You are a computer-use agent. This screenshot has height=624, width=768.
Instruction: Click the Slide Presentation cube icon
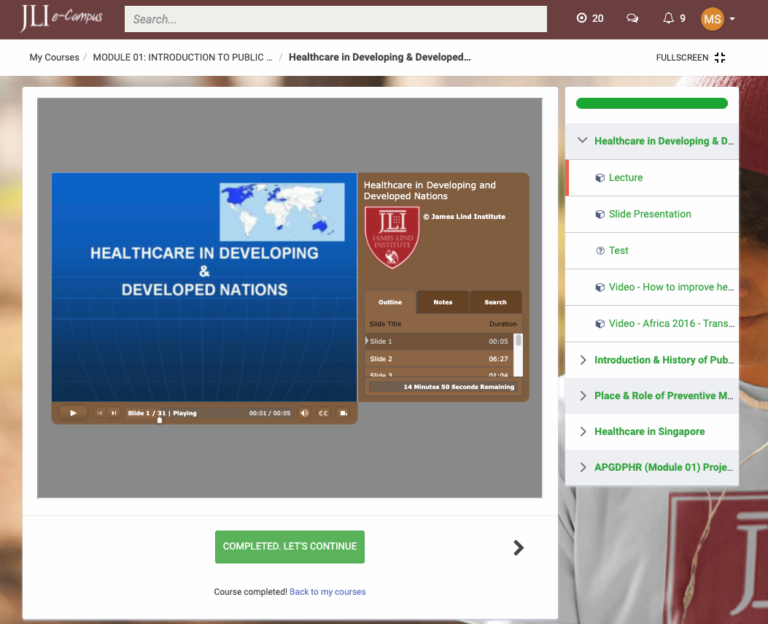[600, 214]
